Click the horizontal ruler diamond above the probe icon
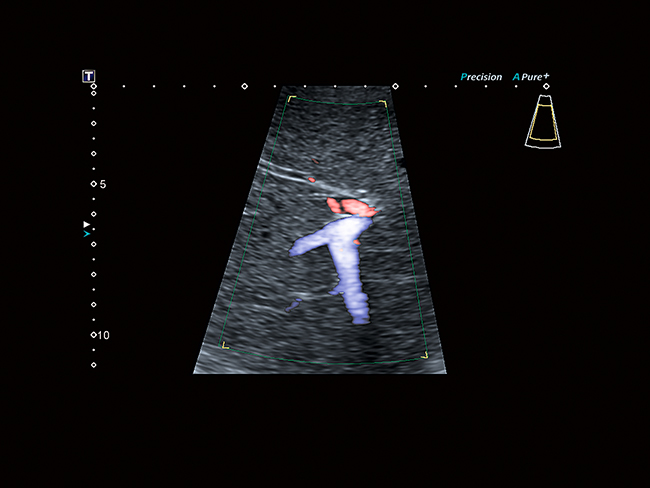650x488 pixels. tap(545, 86)
